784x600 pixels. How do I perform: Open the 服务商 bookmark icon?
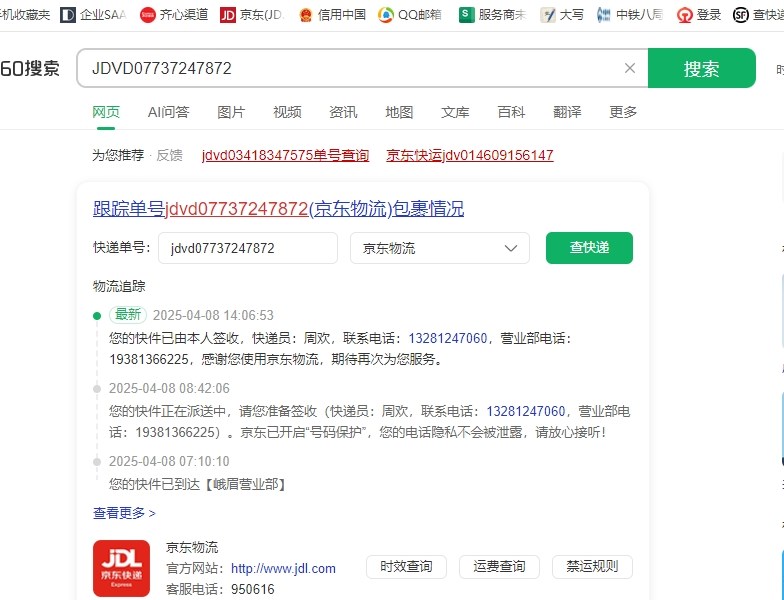(466, 15)
